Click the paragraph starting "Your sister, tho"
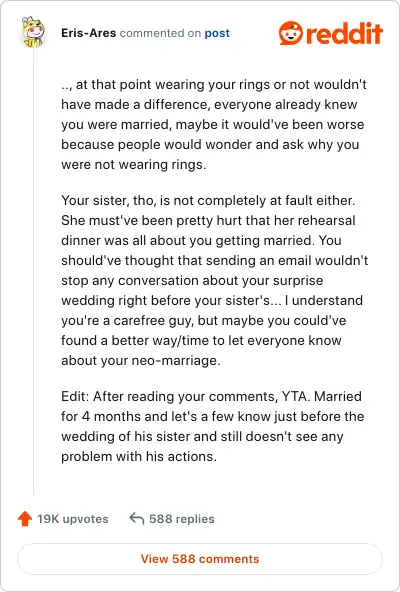 (x=215, y=280)
